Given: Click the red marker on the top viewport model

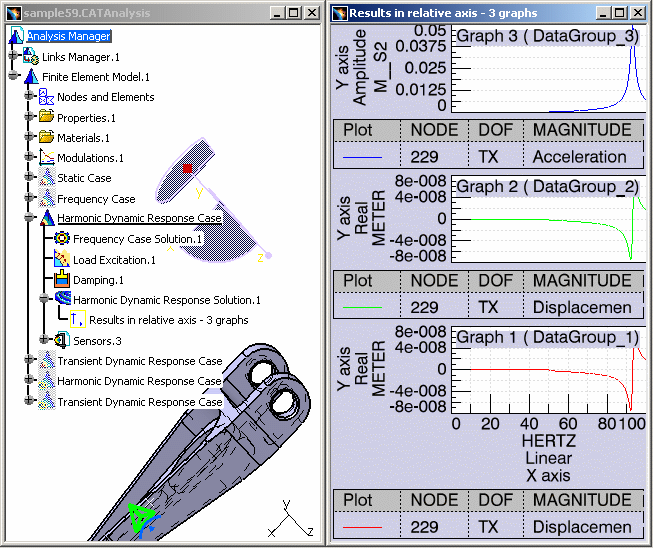Looking at the screenshot, I should pos(187,168).
